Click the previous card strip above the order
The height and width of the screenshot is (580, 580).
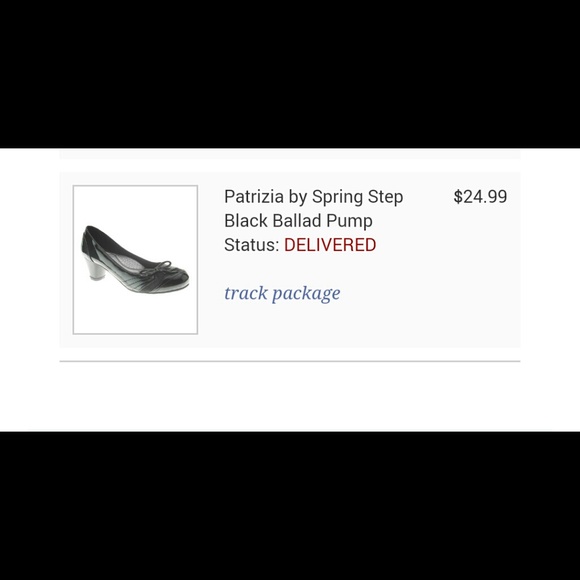tap(290, 154)
